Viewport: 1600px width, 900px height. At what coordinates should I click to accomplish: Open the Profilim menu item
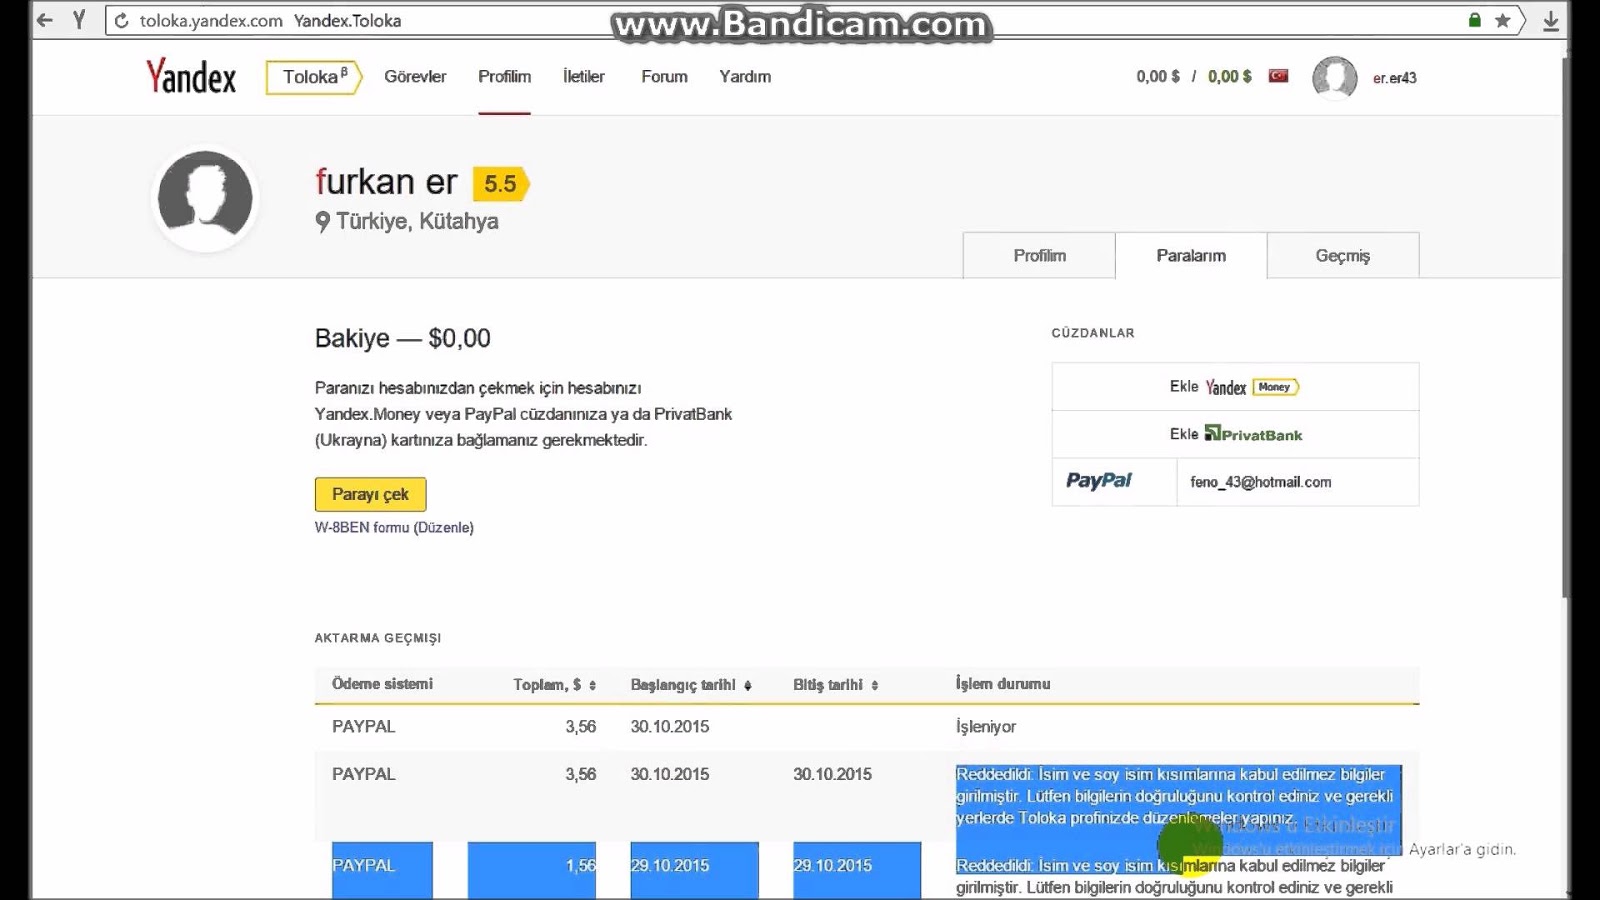coord(504,77)
